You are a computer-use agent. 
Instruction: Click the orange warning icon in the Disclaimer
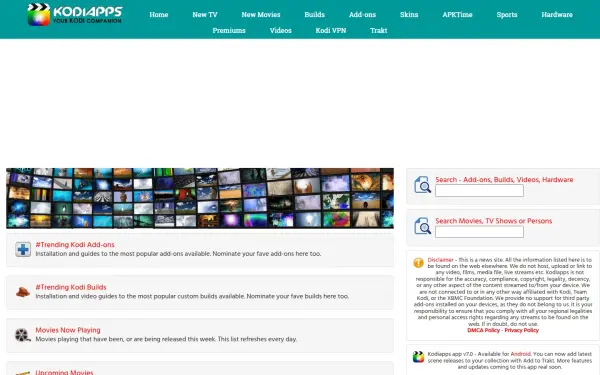pyautogui.click(x=418, y=262)
